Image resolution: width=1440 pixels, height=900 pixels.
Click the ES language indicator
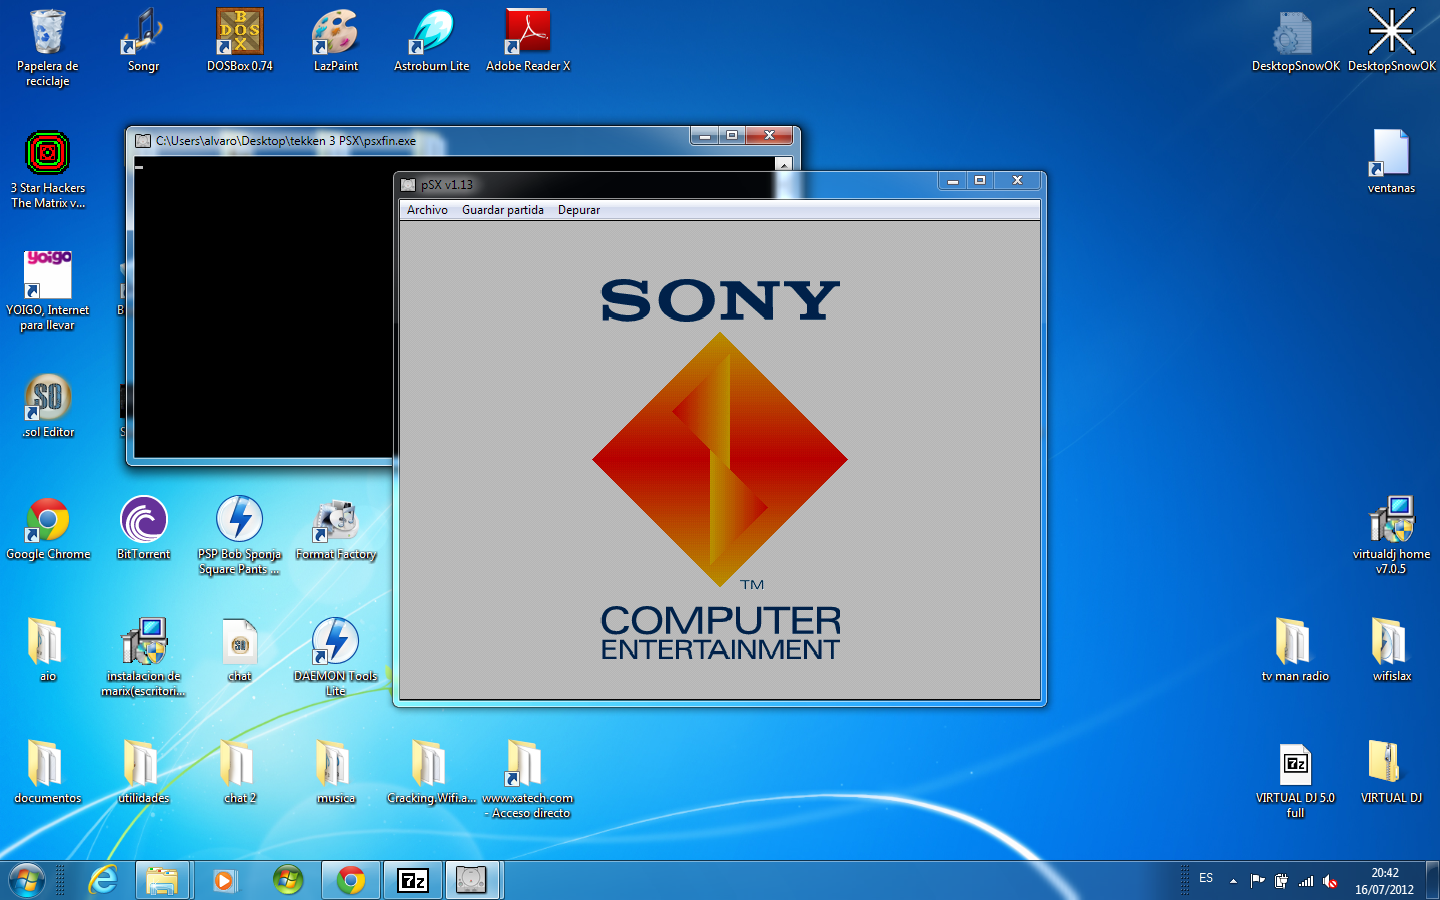(1206, 878)
